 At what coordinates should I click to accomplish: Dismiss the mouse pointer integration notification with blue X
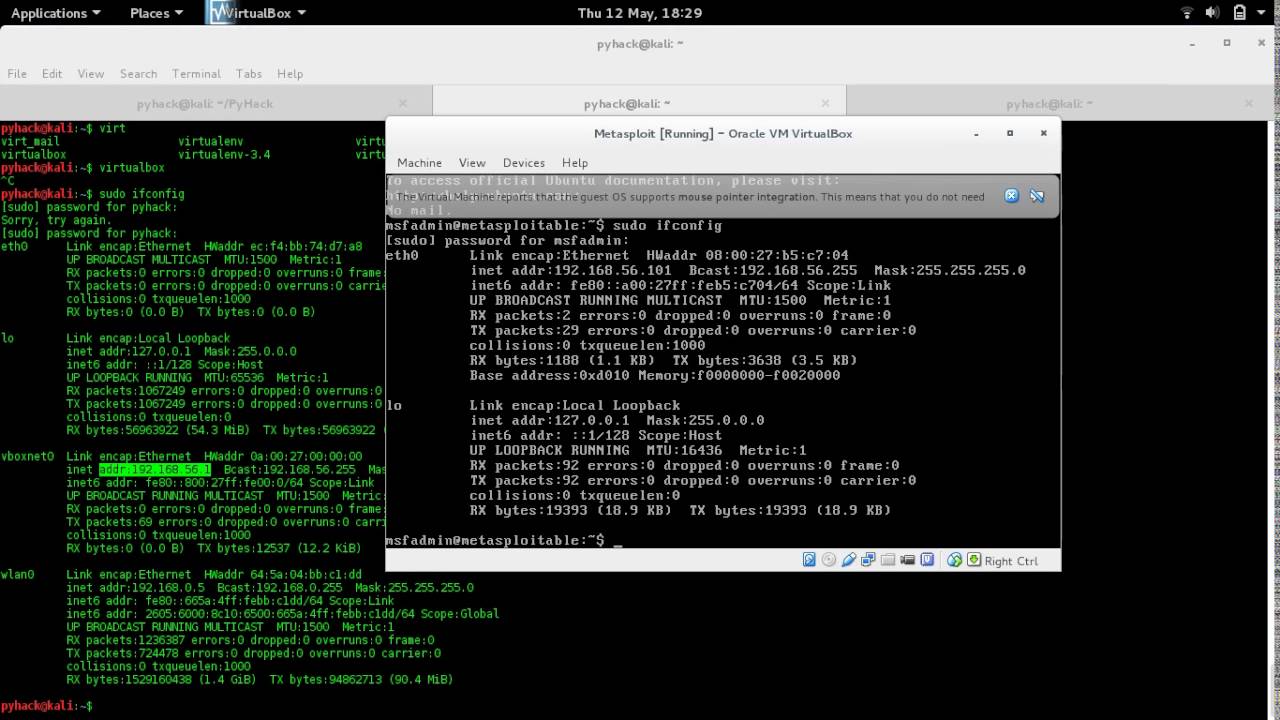pyautogui.click(x=1011, y=196)
